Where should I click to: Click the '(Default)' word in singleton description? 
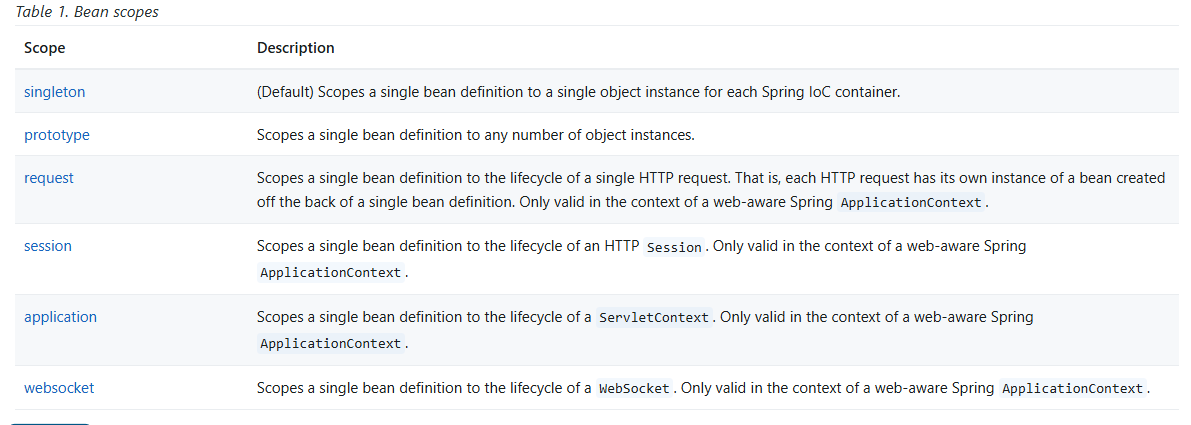click(x=287, y=92)
